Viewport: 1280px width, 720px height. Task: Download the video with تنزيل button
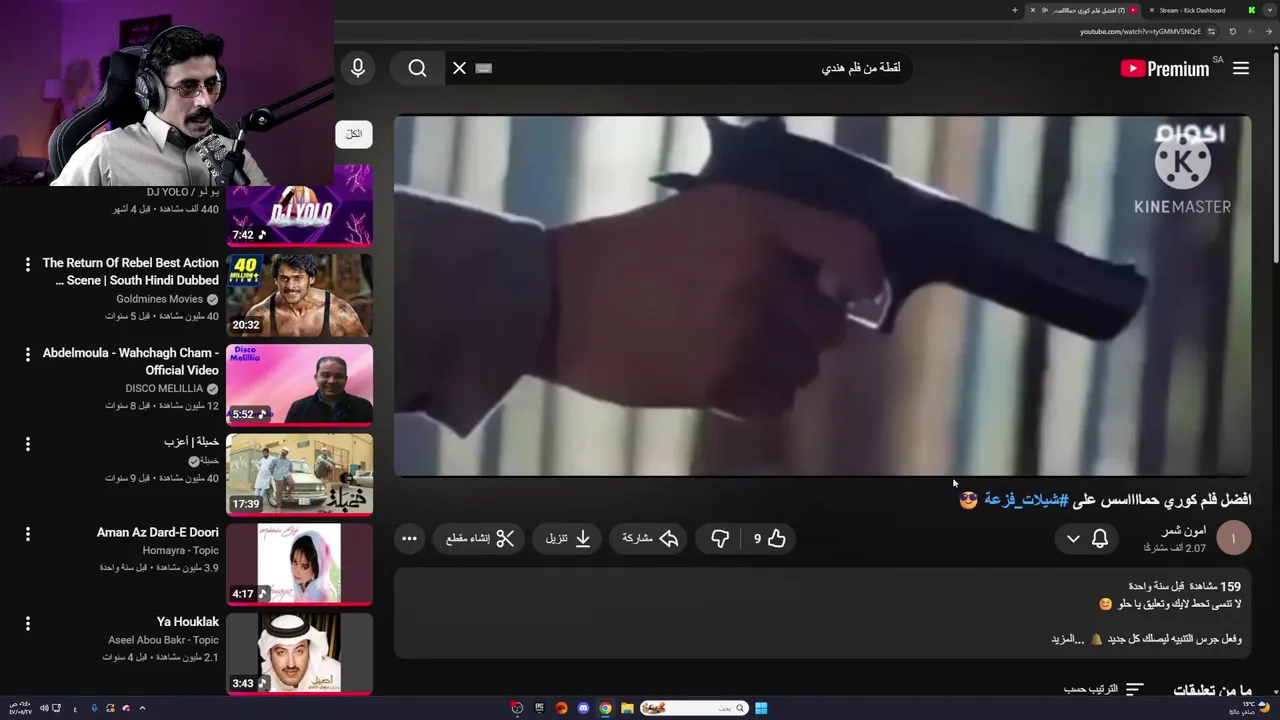(568, 538)
